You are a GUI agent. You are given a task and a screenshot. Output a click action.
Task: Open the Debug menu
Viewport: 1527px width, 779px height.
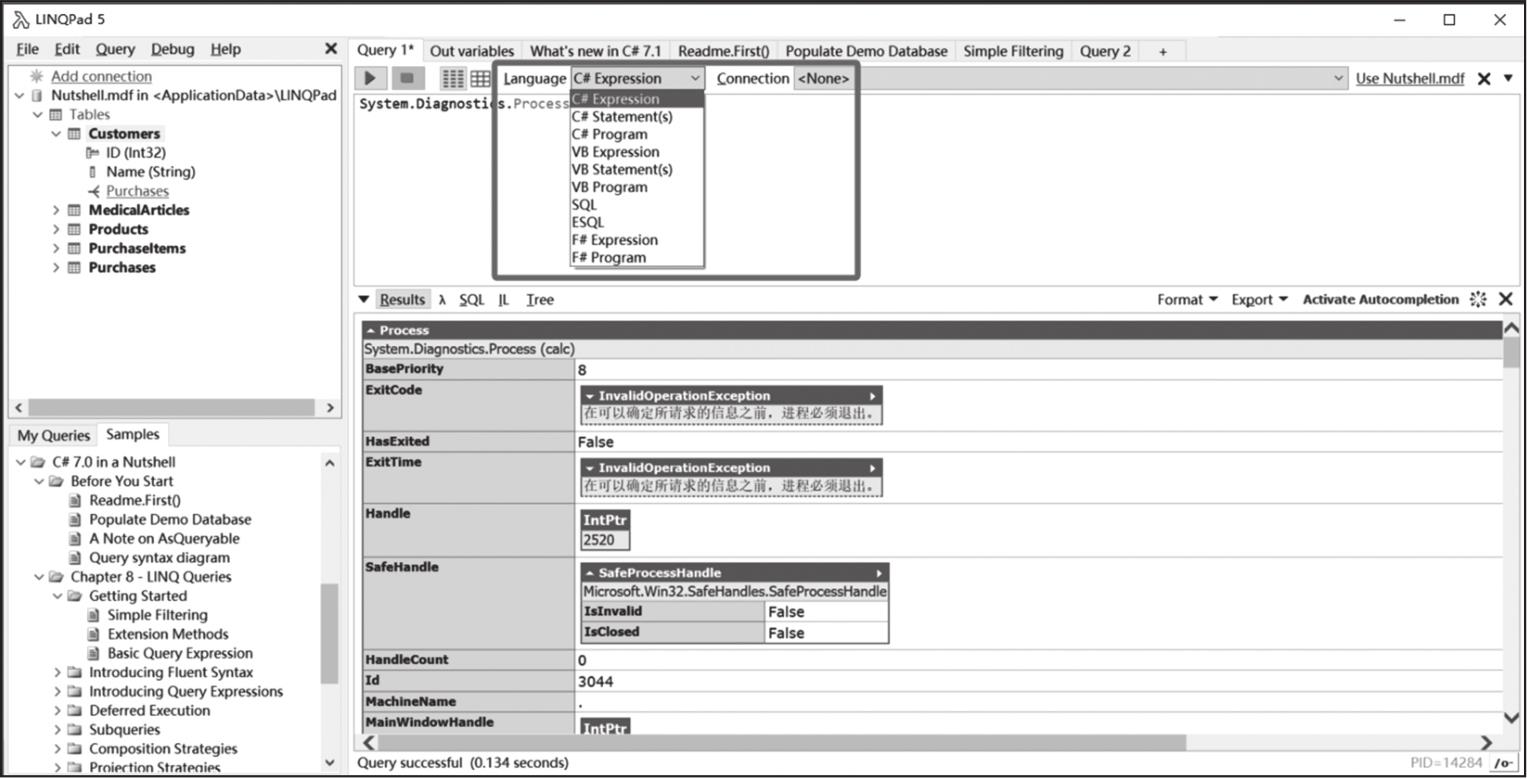pos(173,49)
